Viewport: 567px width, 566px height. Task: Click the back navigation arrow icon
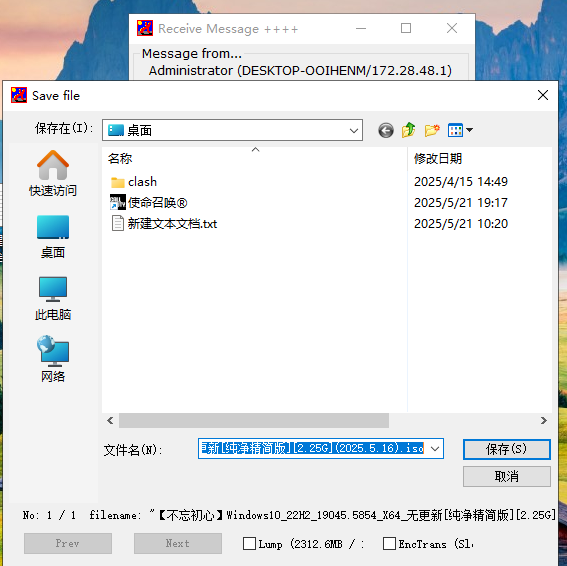click(x=386, y=130)
